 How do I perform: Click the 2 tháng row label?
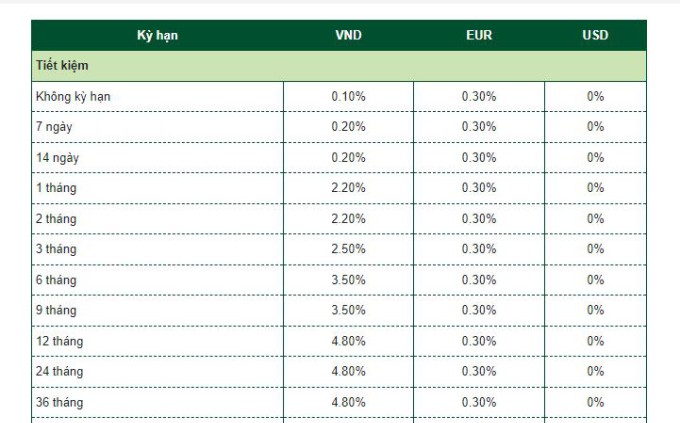(56, 219)
